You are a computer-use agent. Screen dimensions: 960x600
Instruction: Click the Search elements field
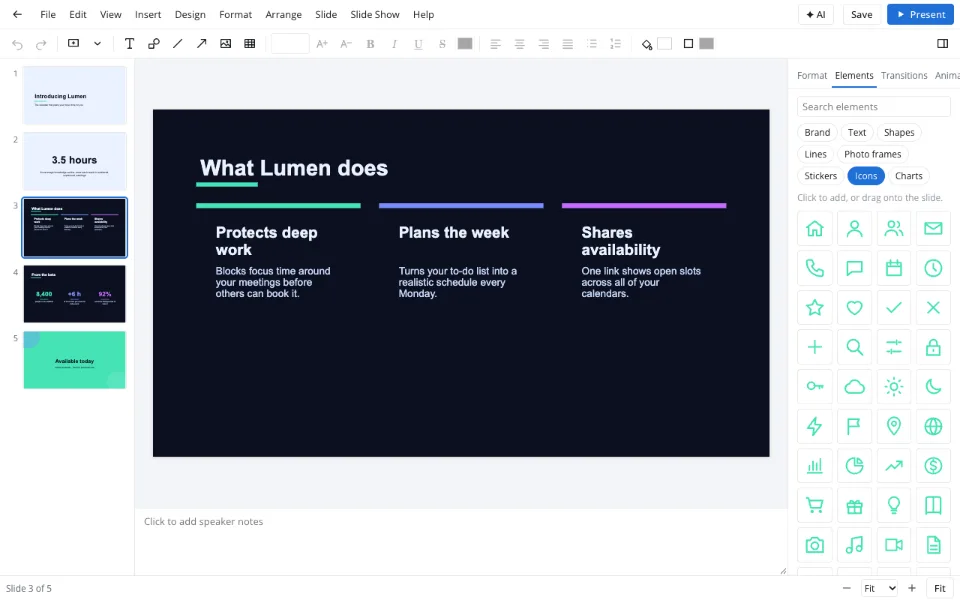874,107
